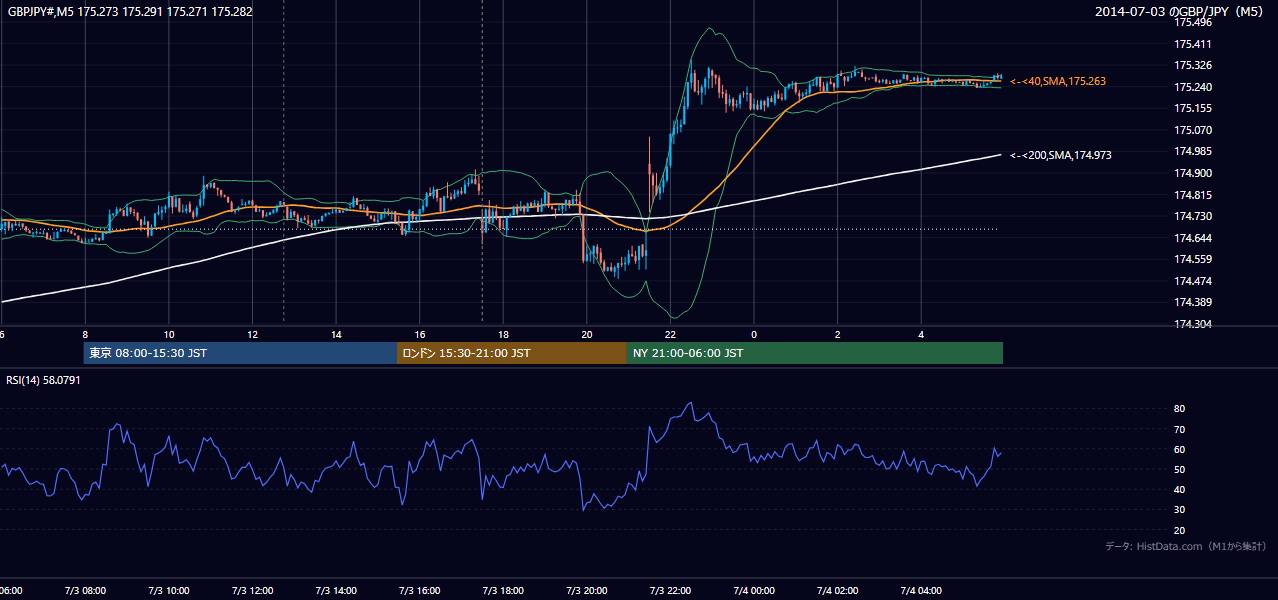Click hour label 22 under price chart
The width and height of the screenshot is (1278, 600).
click(x=670, y=335)
